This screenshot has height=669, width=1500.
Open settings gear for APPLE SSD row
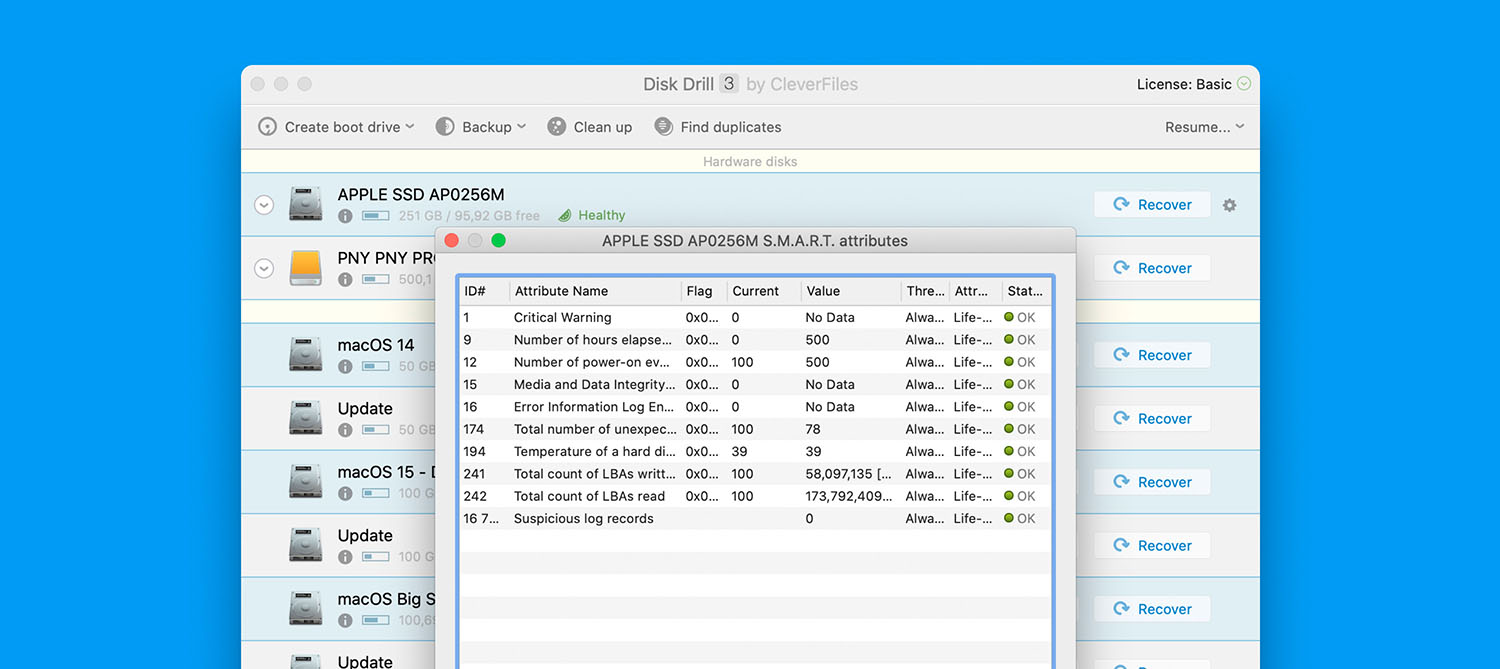click(1230, 205)
